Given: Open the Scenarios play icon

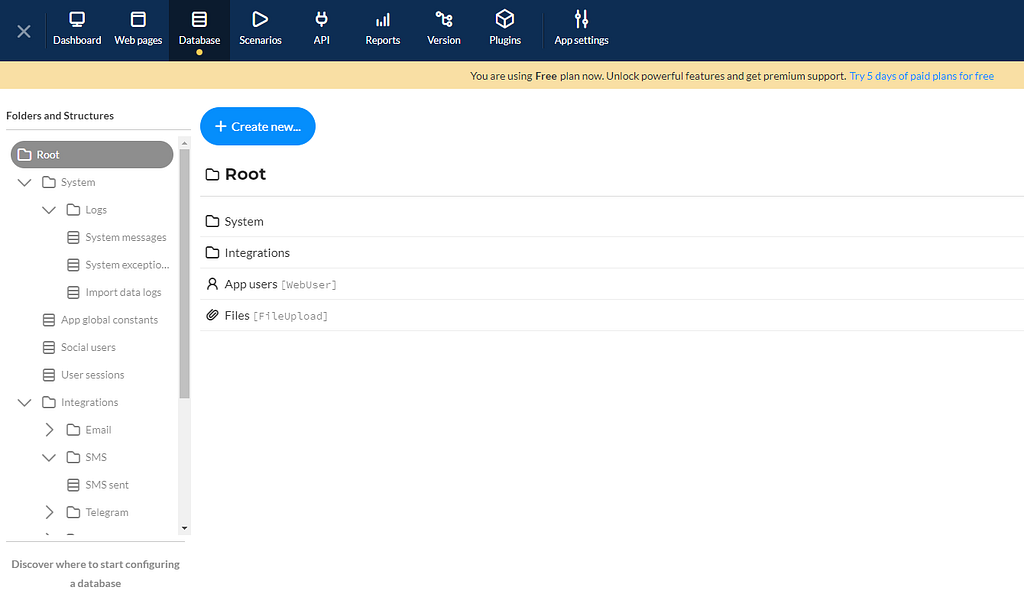Looking at the screenshot, I should point(260,19).
